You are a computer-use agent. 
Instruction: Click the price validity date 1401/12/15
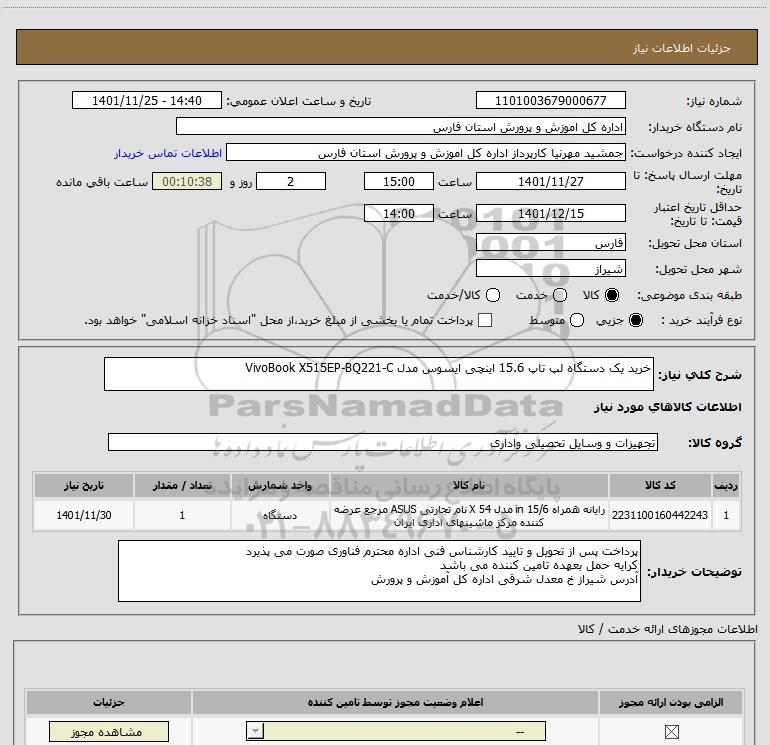550,213
